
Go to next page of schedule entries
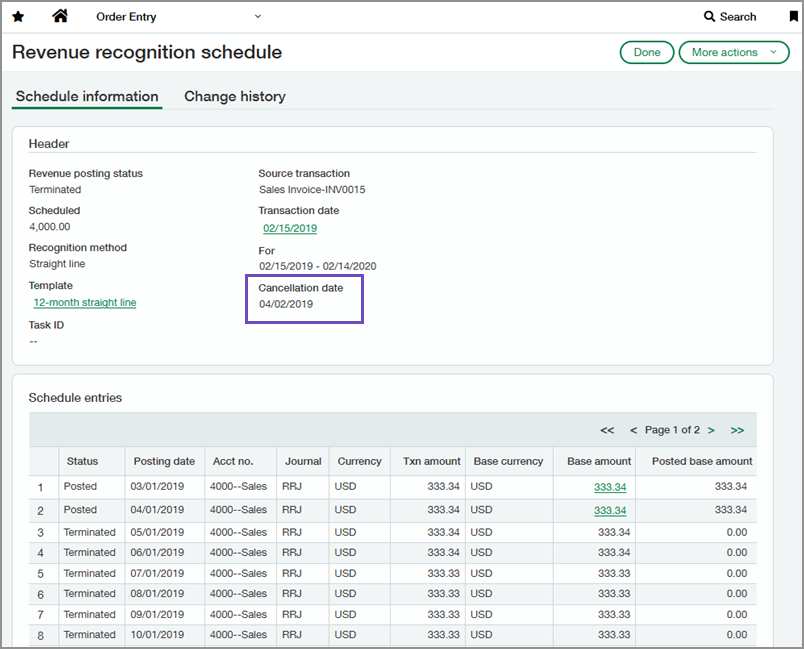pyautogui.click(x=711, y=430)
